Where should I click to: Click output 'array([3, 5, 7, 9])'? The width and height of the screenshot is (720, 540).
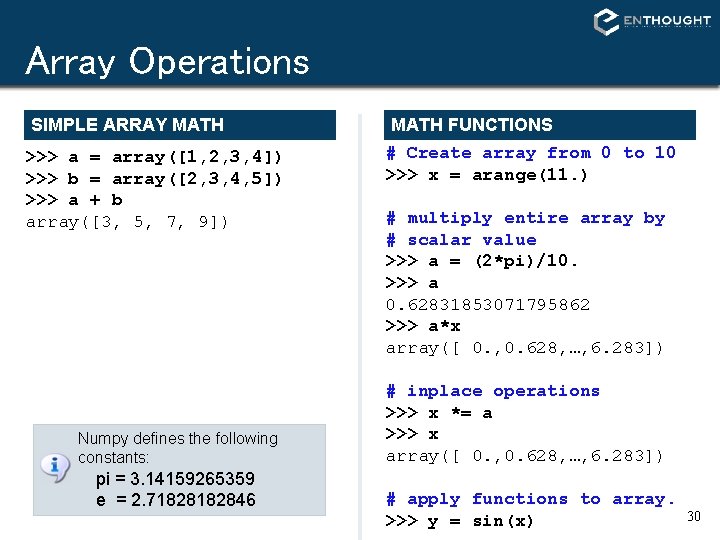[x=127, y=222]
